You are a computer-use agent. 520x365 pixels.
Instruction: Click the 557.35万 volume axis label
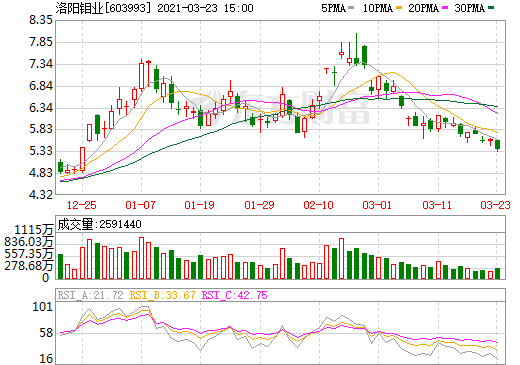(29, 254)
